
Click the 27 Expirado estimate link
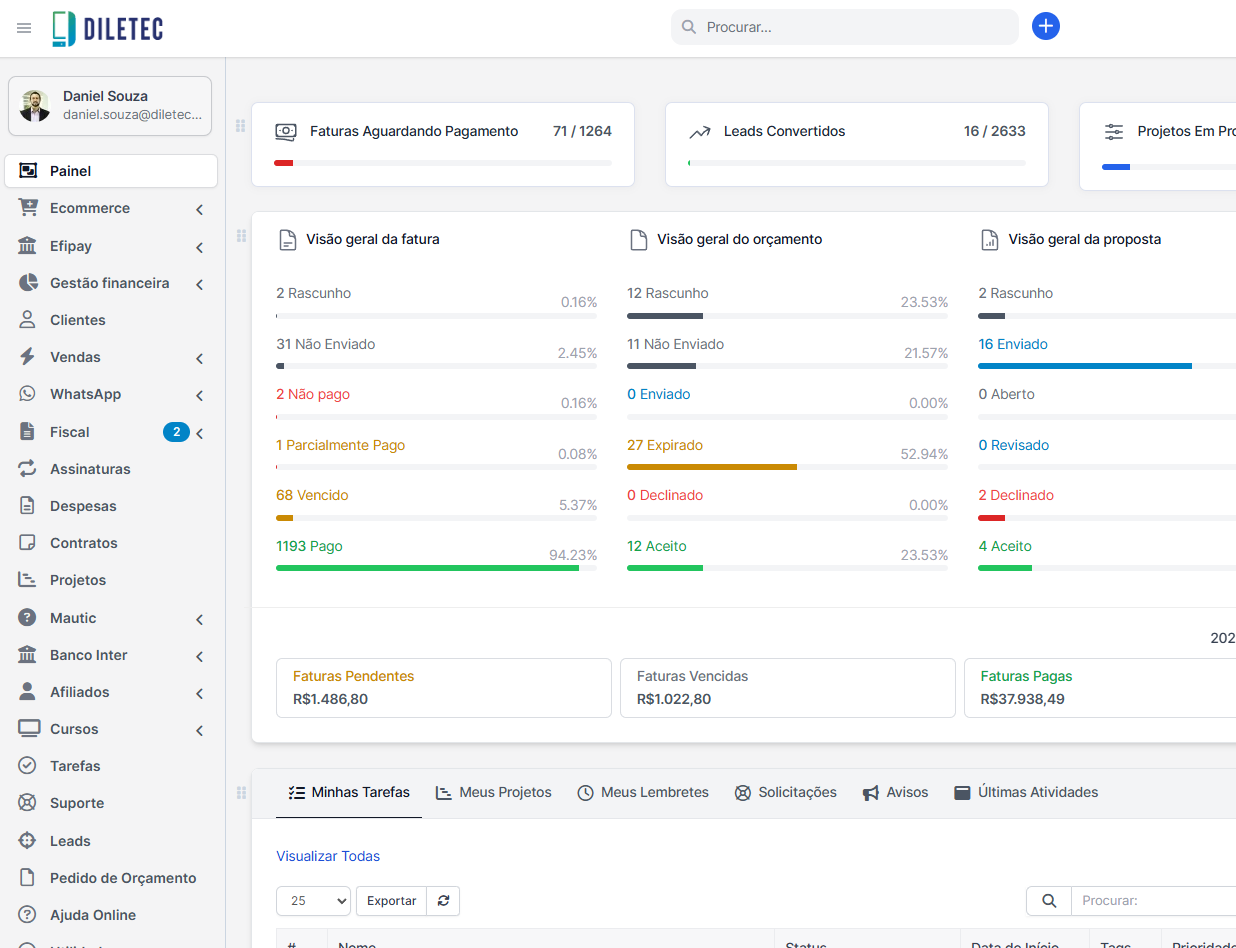point(665,445)
